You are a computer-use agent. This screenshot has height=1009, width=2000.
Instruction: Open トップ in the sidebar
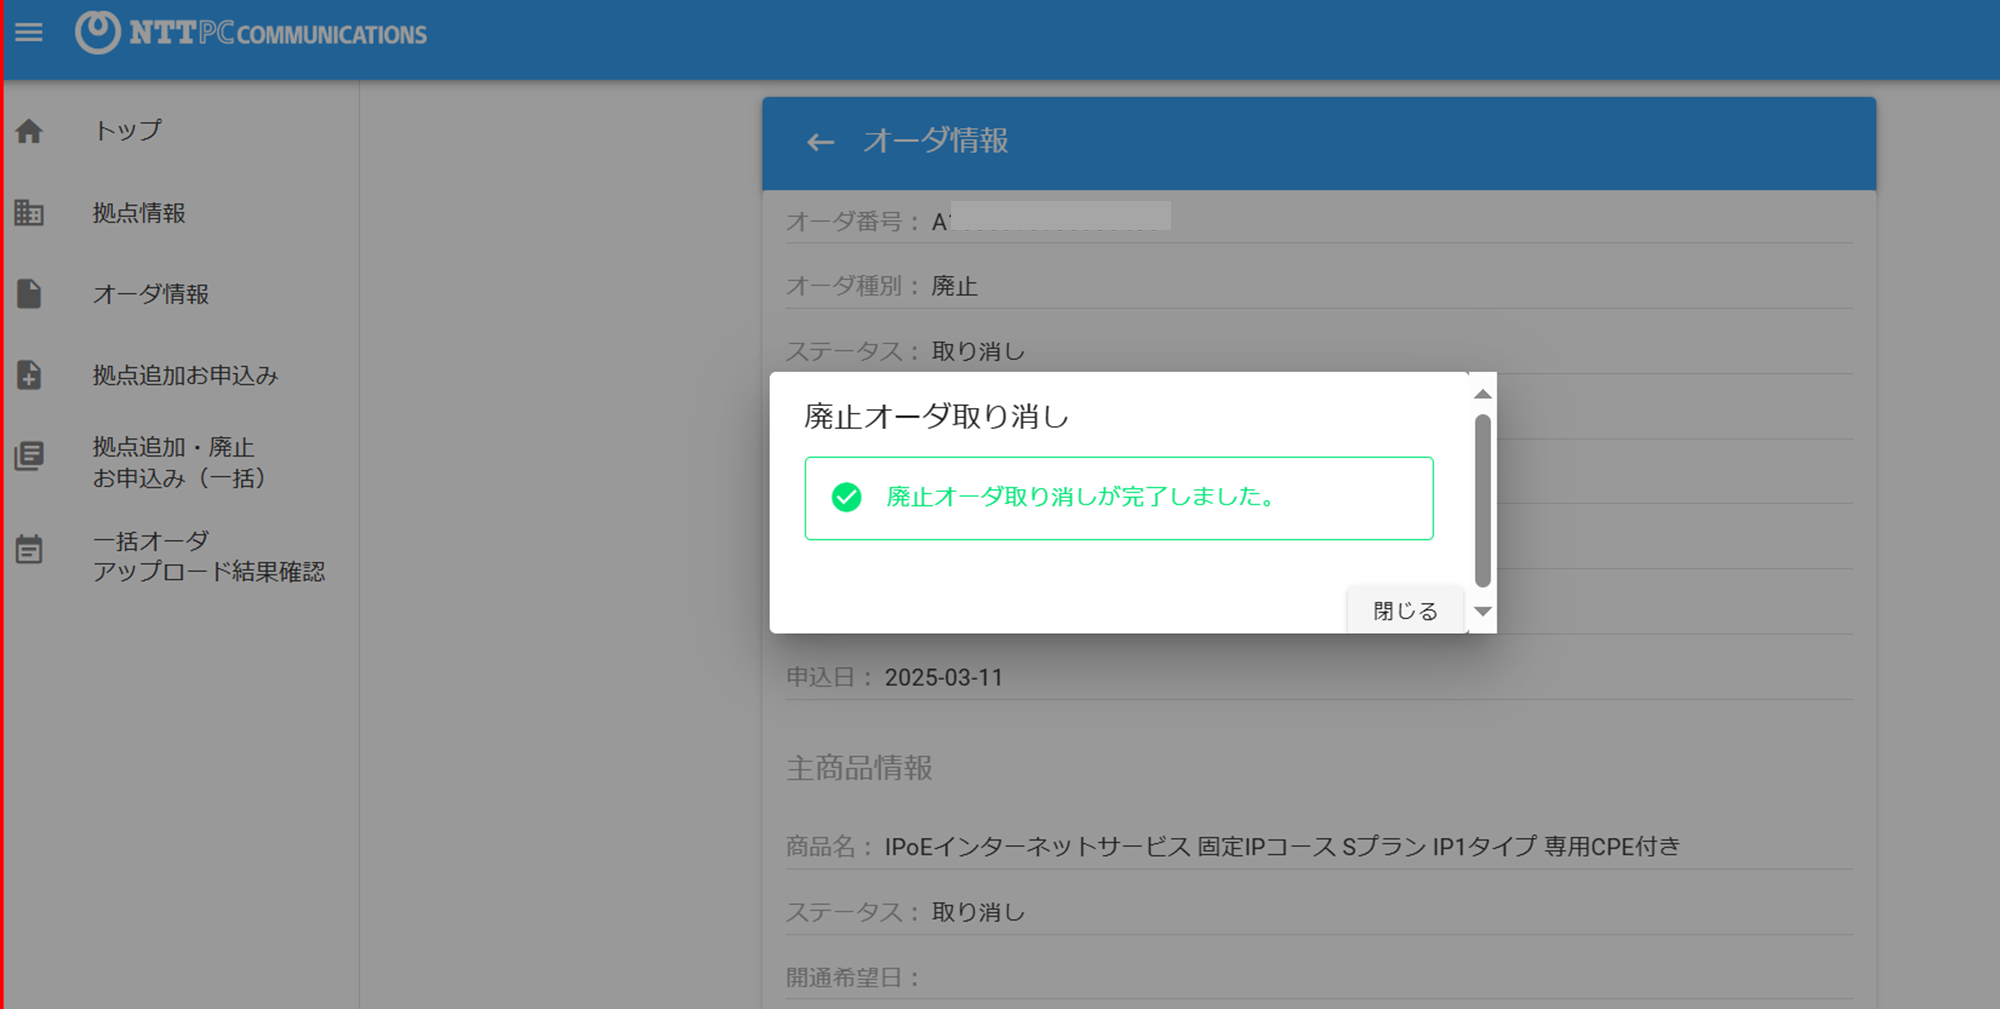pos(127,131)
